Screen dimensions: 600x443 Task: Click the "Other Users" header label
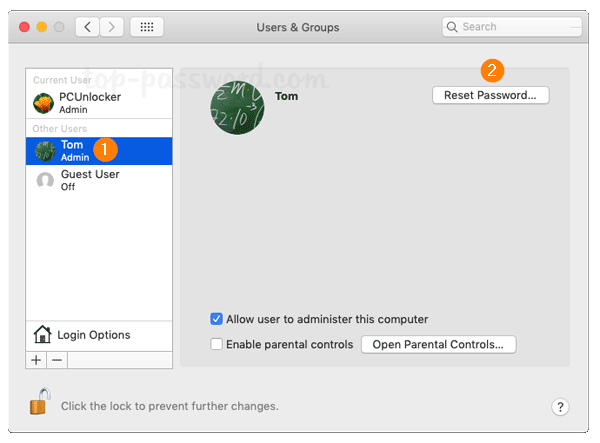click(59, 129)
